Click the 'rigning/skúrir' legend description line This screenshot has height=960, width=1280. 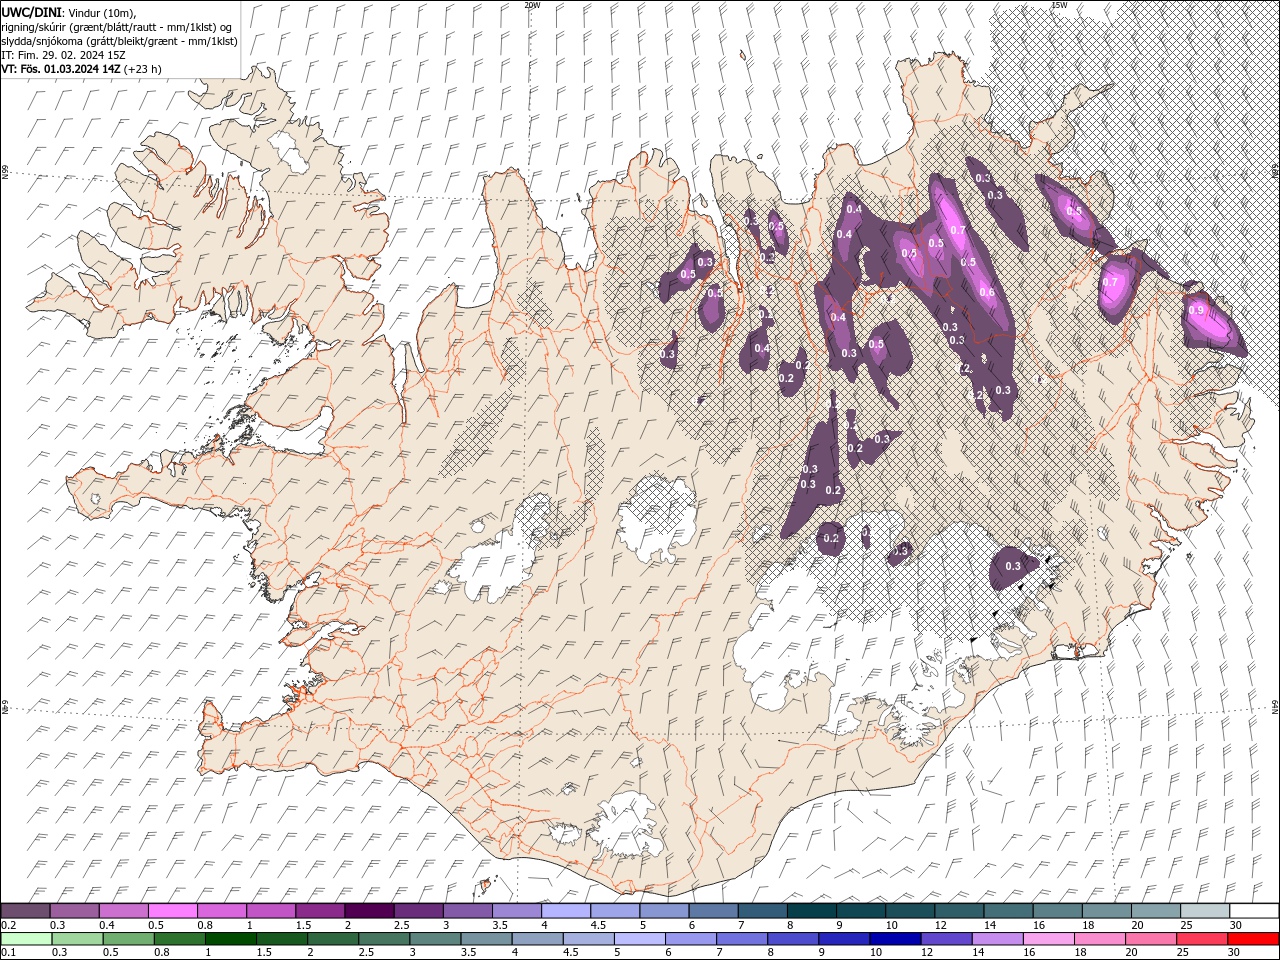click(x=118, y=27)
